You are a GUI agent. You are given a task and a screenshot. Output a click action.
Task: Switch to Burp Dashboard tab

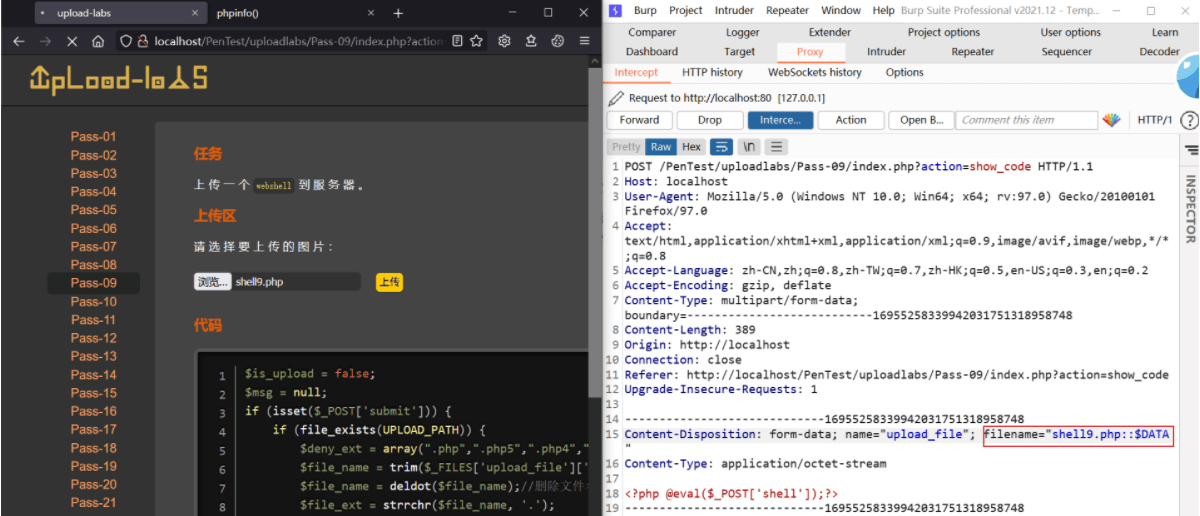point(652,52)
